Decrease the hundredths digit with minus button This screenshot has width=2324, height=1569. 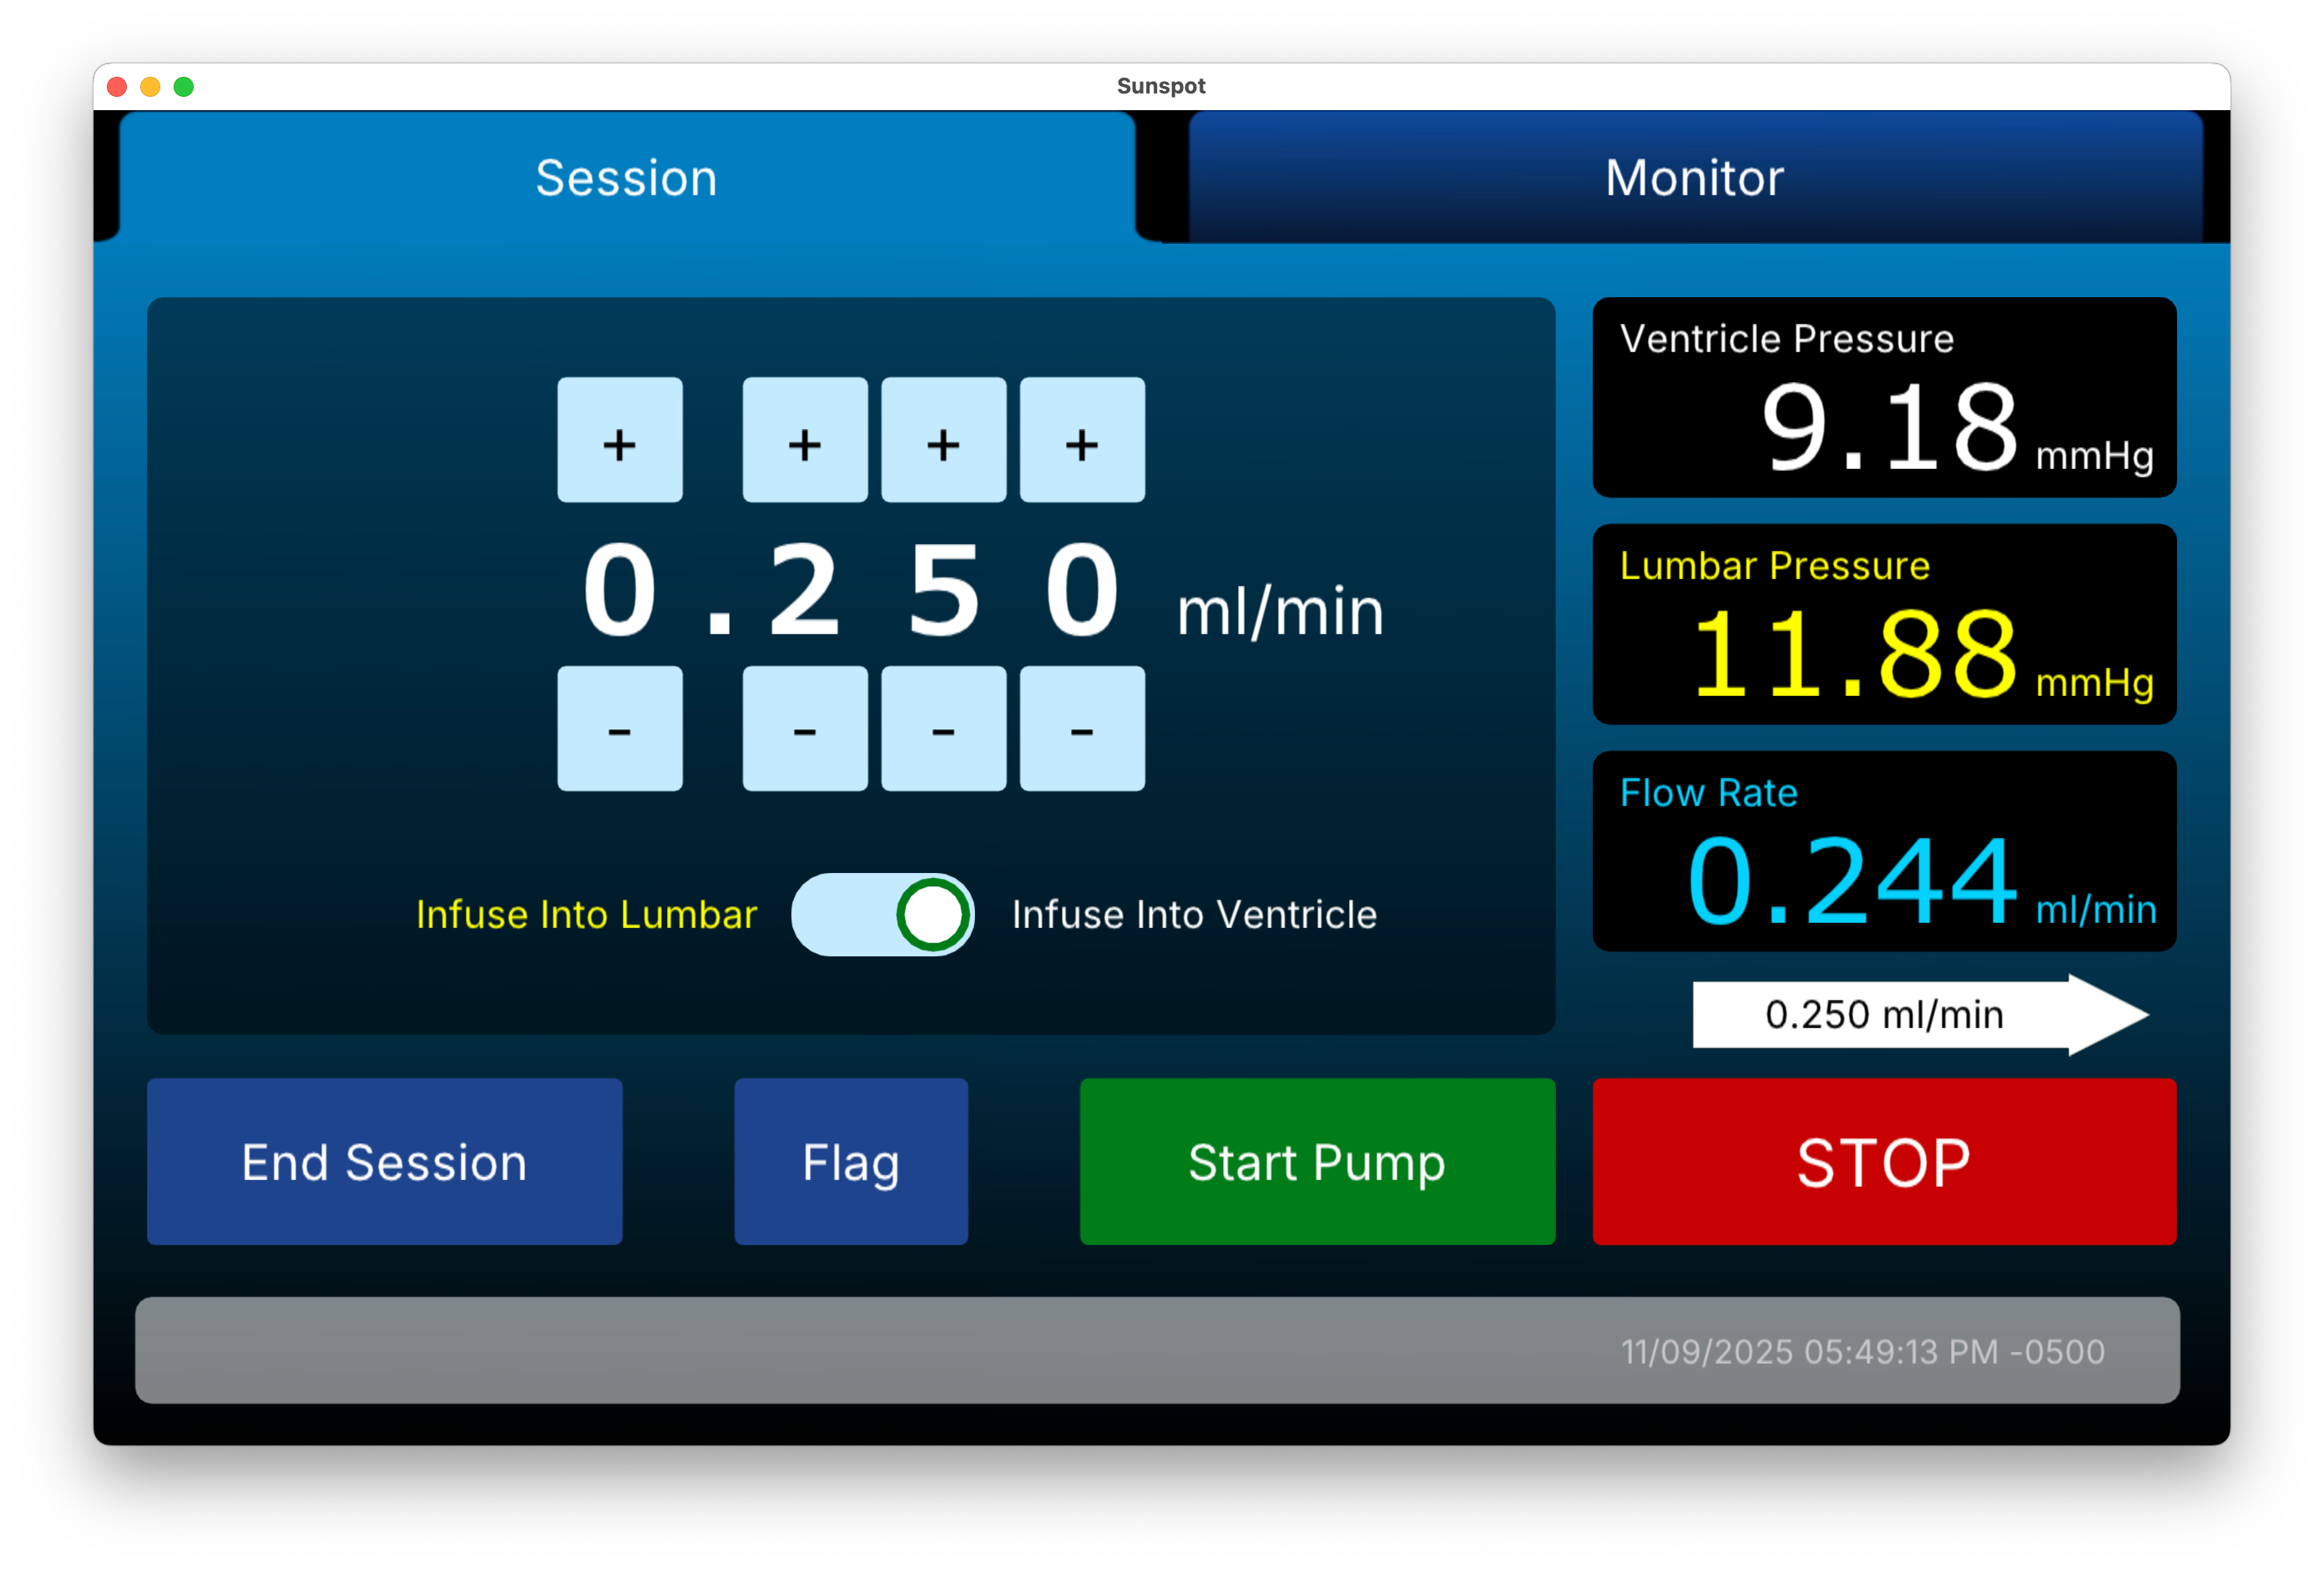(x=943, y=729)
